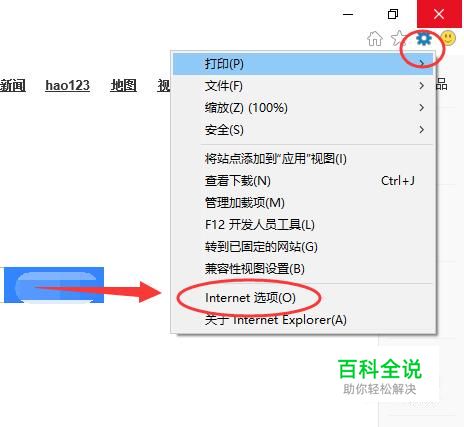Open the 地图 link
Viewport: 464px width, 427px height.
(x=123, y=85)
